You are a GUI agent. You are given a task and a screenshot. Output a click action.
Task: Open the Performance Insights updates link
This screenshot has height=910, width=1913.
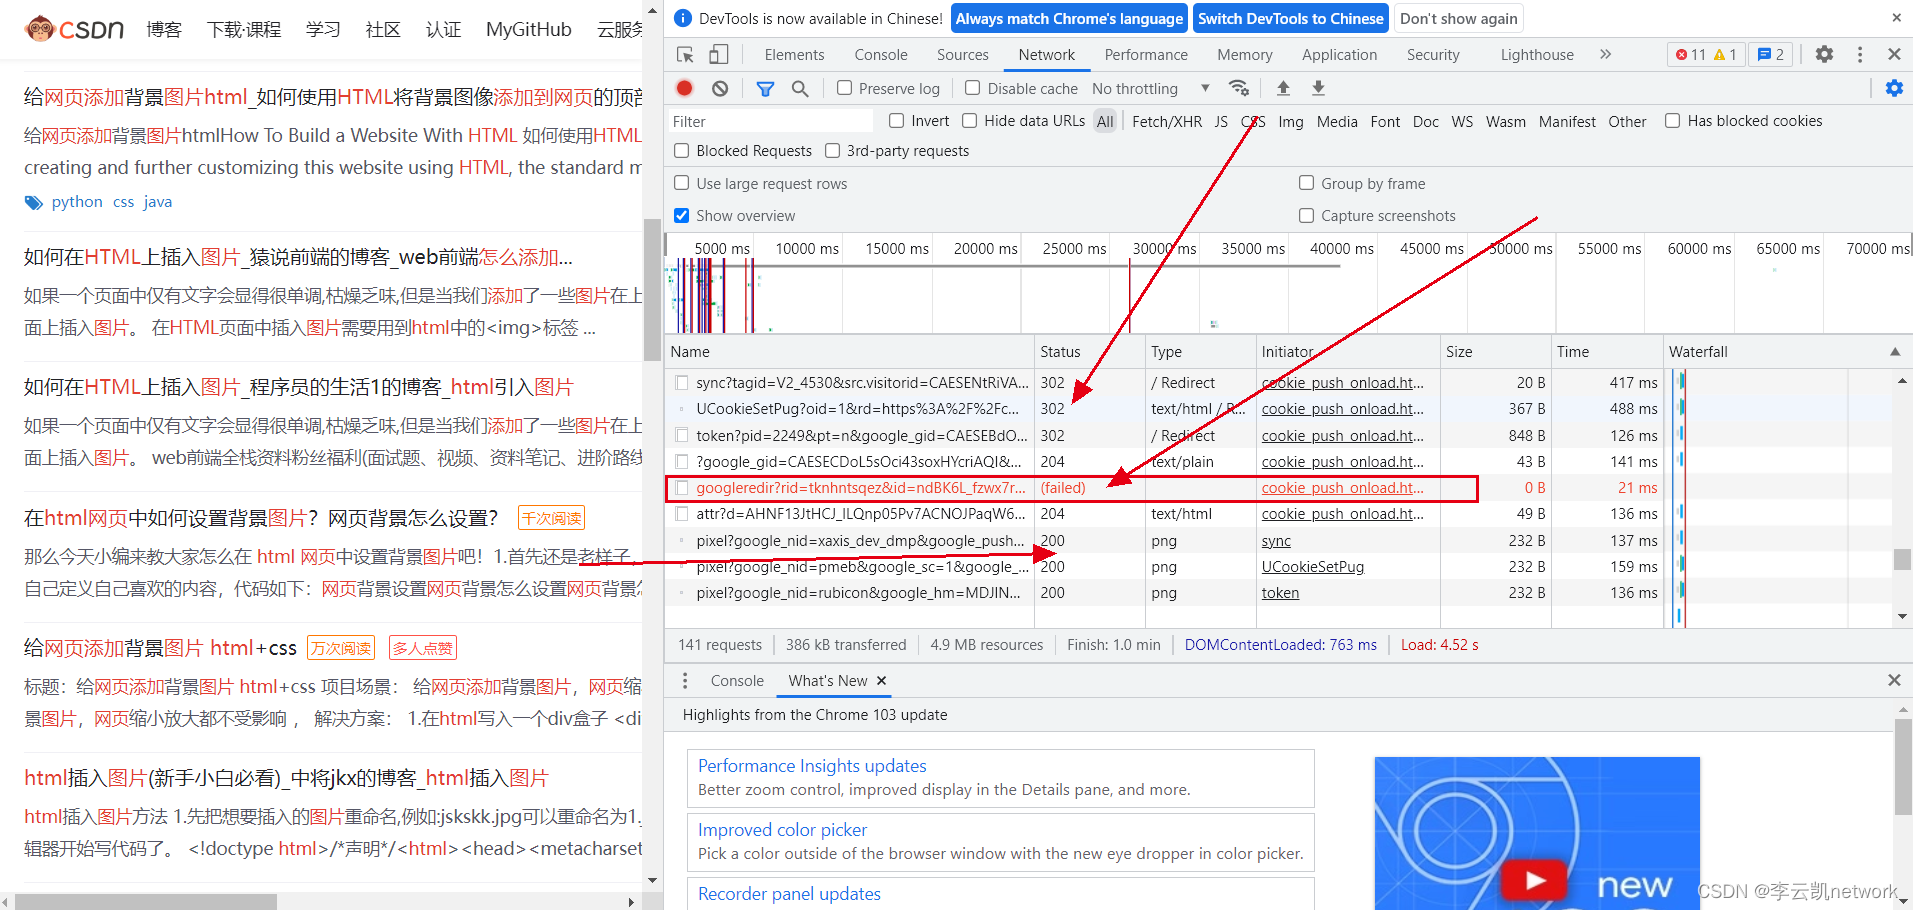coord(812,766)
